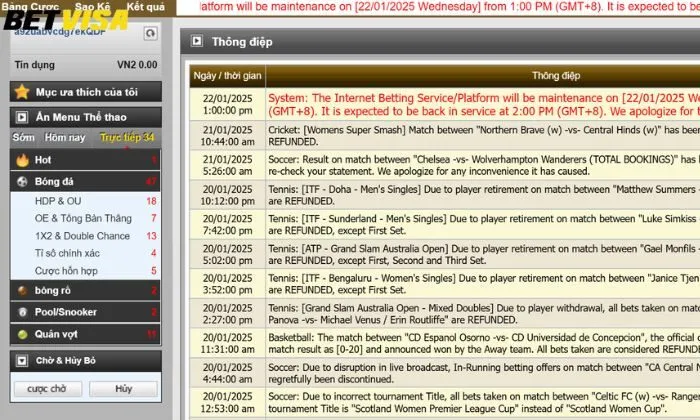
Task: Open the 1X2 & Double Chance market
Action: click(82, 236)
